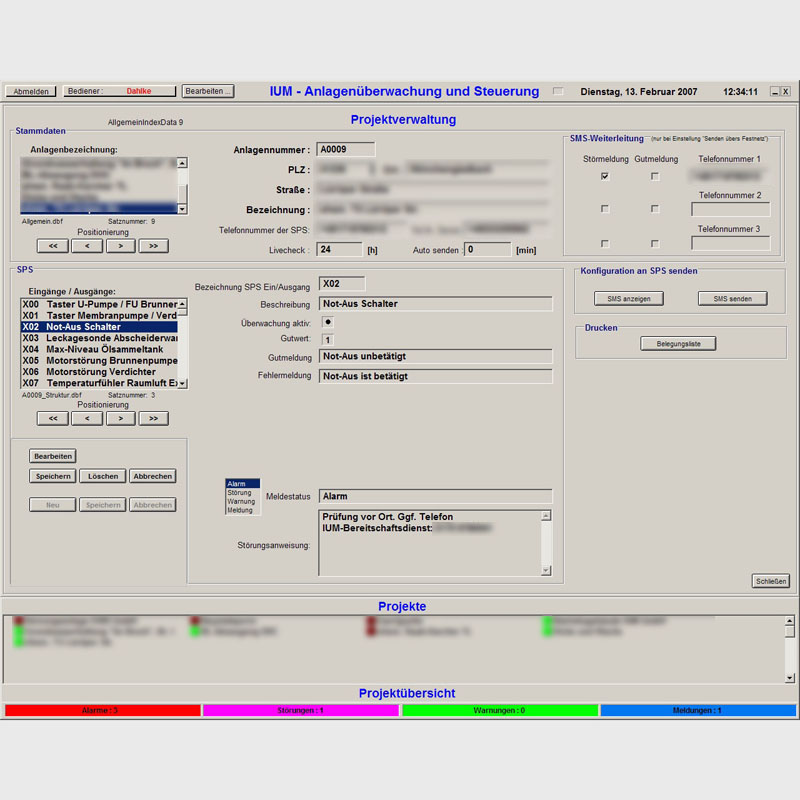The width and height of the screenshot is (800, 800).
Task: Uncheck Störmeldung for Telefonnummer 1
Action: click(x=605, y=176)
